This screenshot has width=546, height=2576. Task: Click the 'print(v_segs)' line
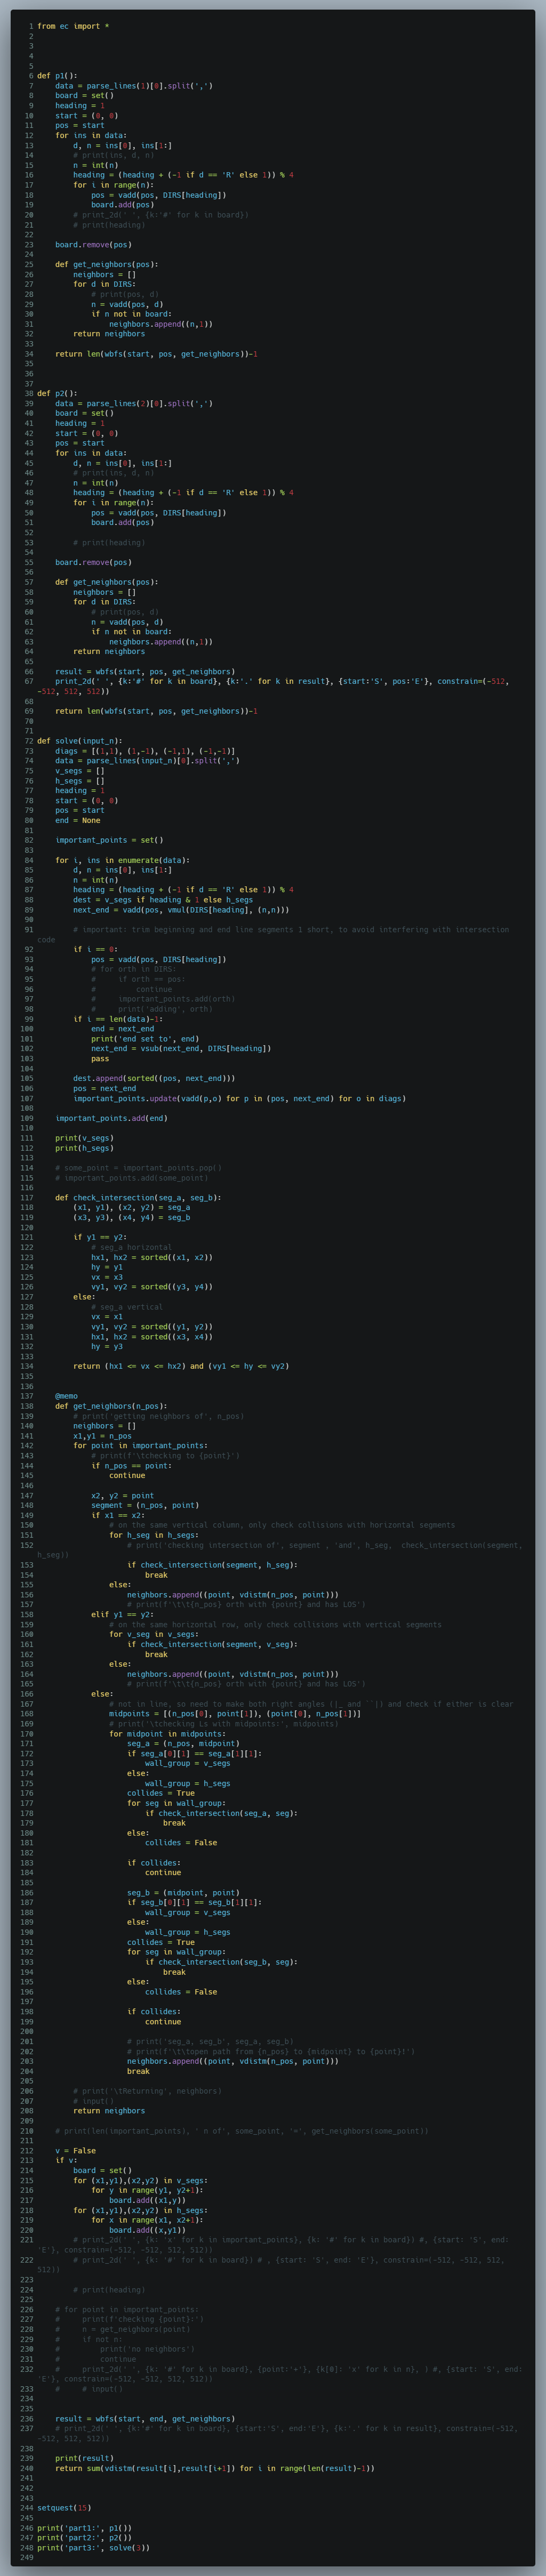(x=84, y=1138)
